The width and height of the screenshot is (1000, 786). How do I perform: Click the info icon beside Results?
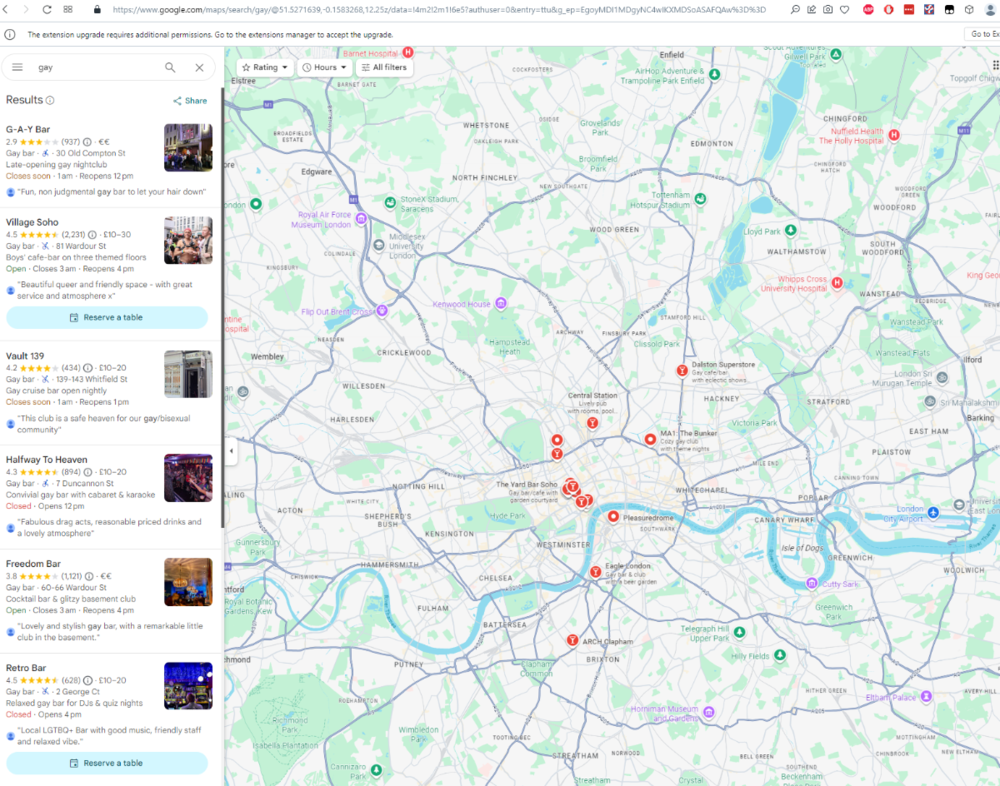pos(50,100)
